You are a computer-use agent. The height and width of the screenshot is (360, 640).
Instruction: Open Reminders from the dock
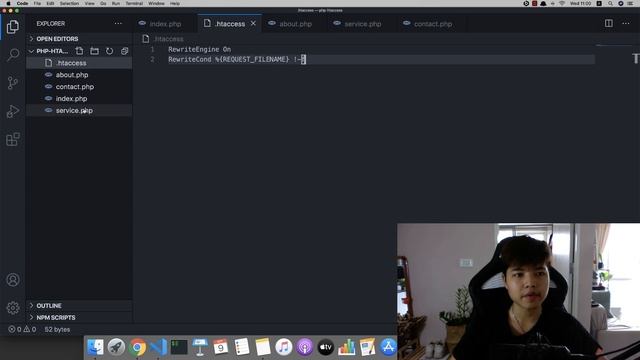[242, 347]
